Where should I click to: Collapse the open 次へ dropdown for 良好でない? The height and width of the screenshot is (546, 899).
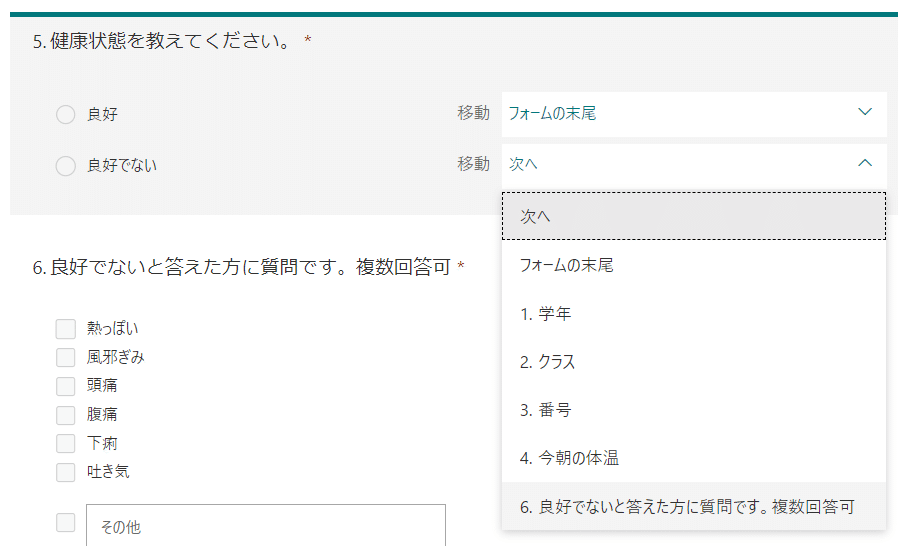694,165
